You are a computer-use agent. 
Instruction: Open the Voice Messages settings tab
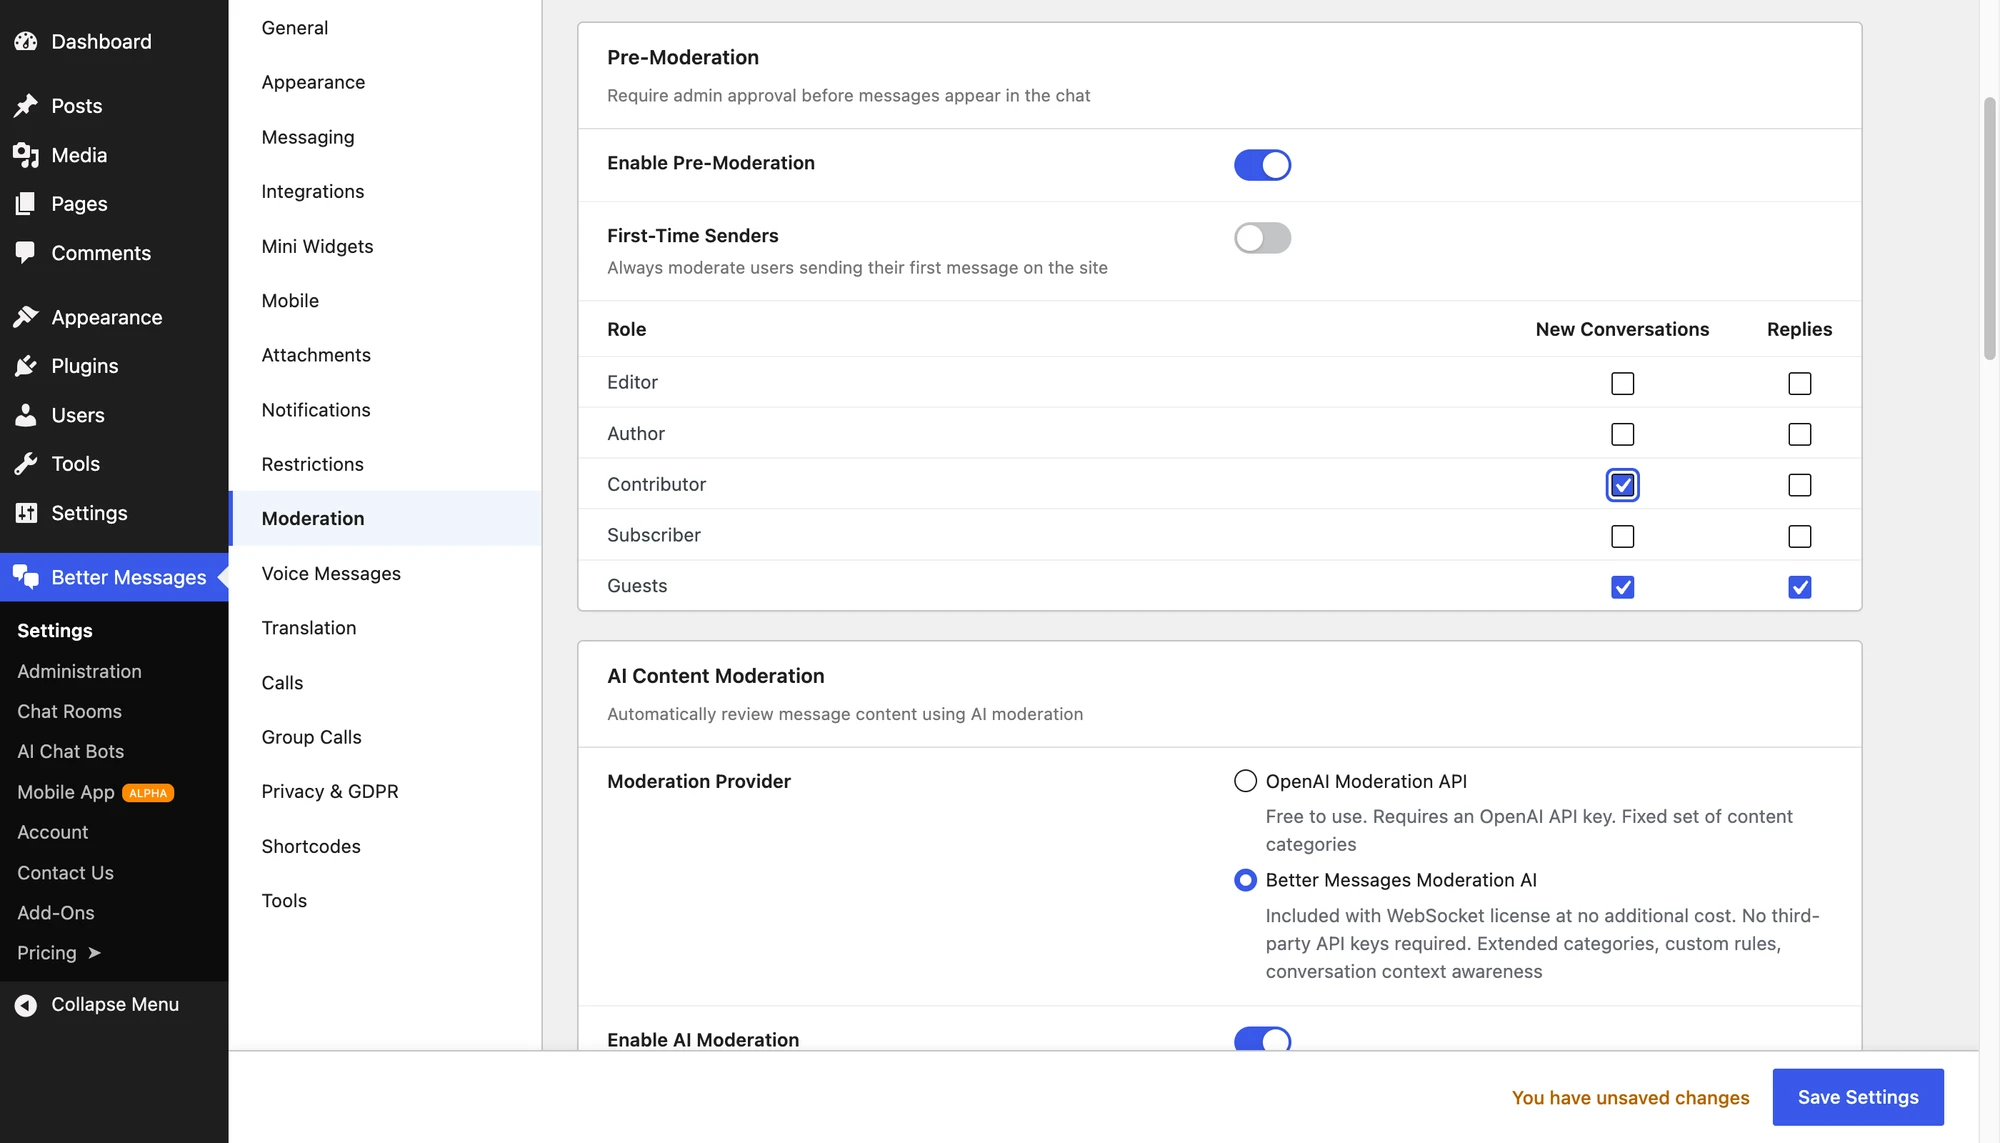click(x=385, y=574)
